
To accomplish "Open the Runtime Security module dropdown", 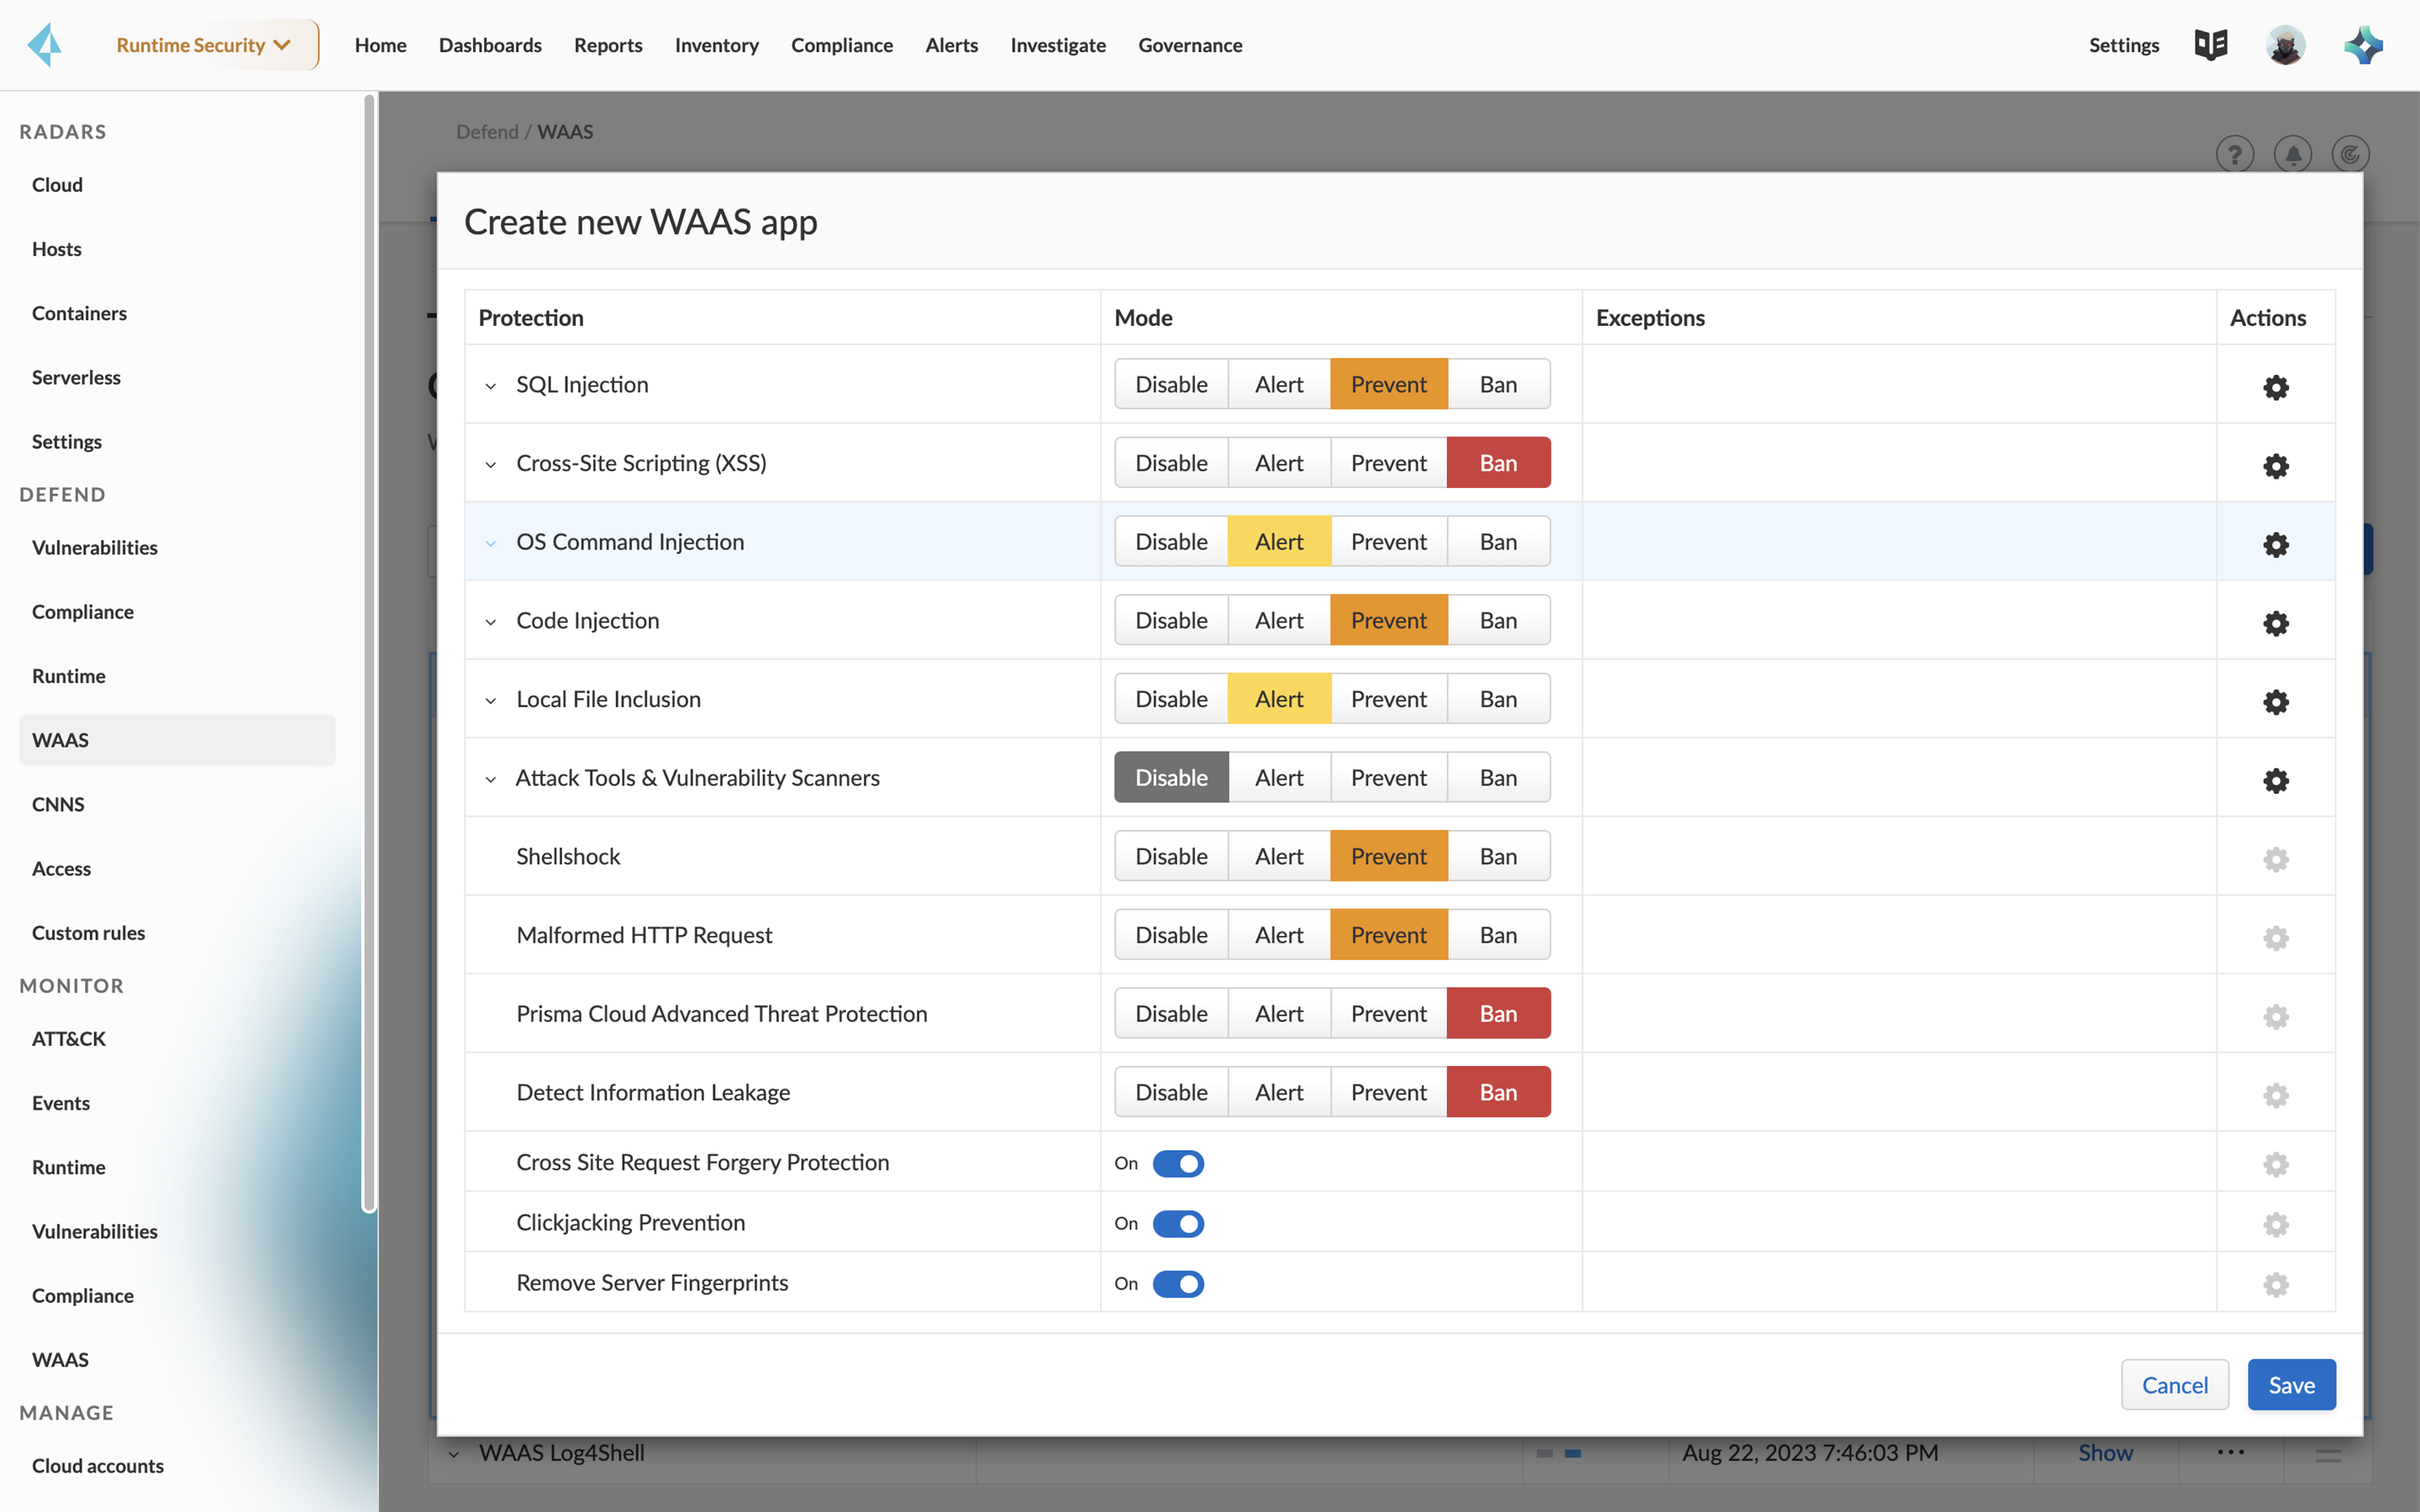I will 205,44.
